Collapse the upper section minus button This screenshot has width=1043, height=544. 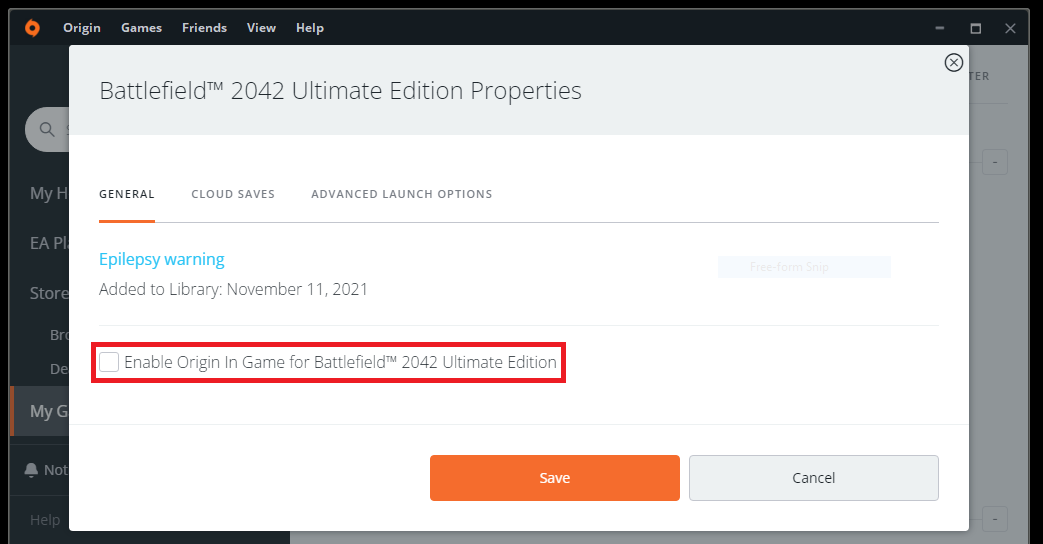tap(994, 162)
